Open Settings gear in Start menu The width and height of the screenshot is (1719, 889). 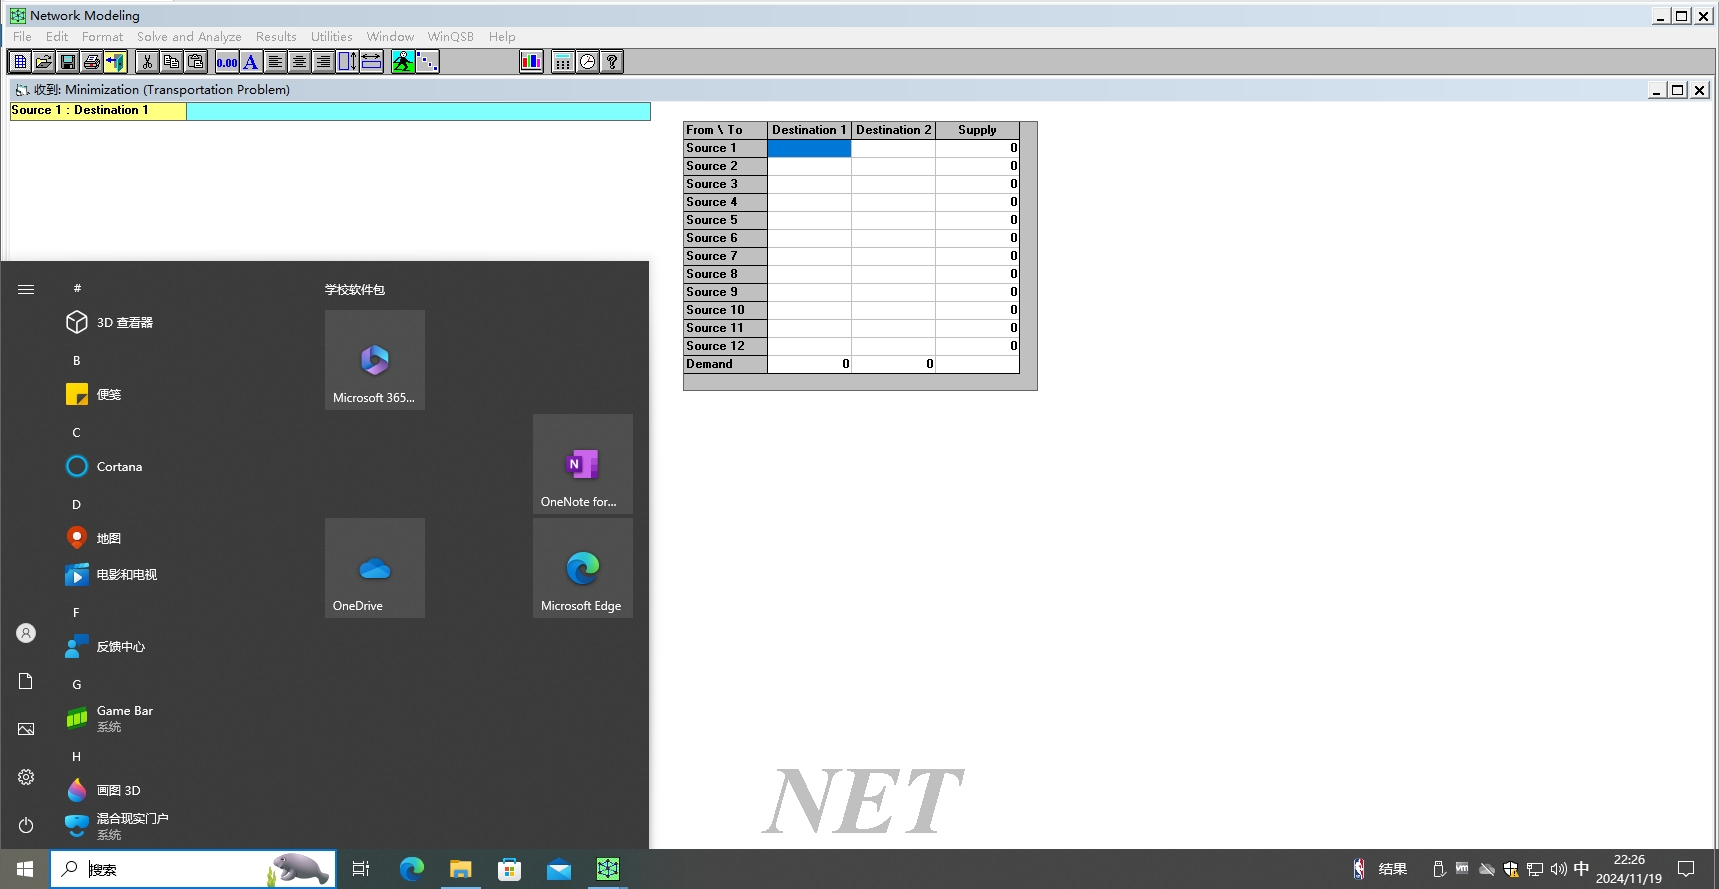[26, 777]
